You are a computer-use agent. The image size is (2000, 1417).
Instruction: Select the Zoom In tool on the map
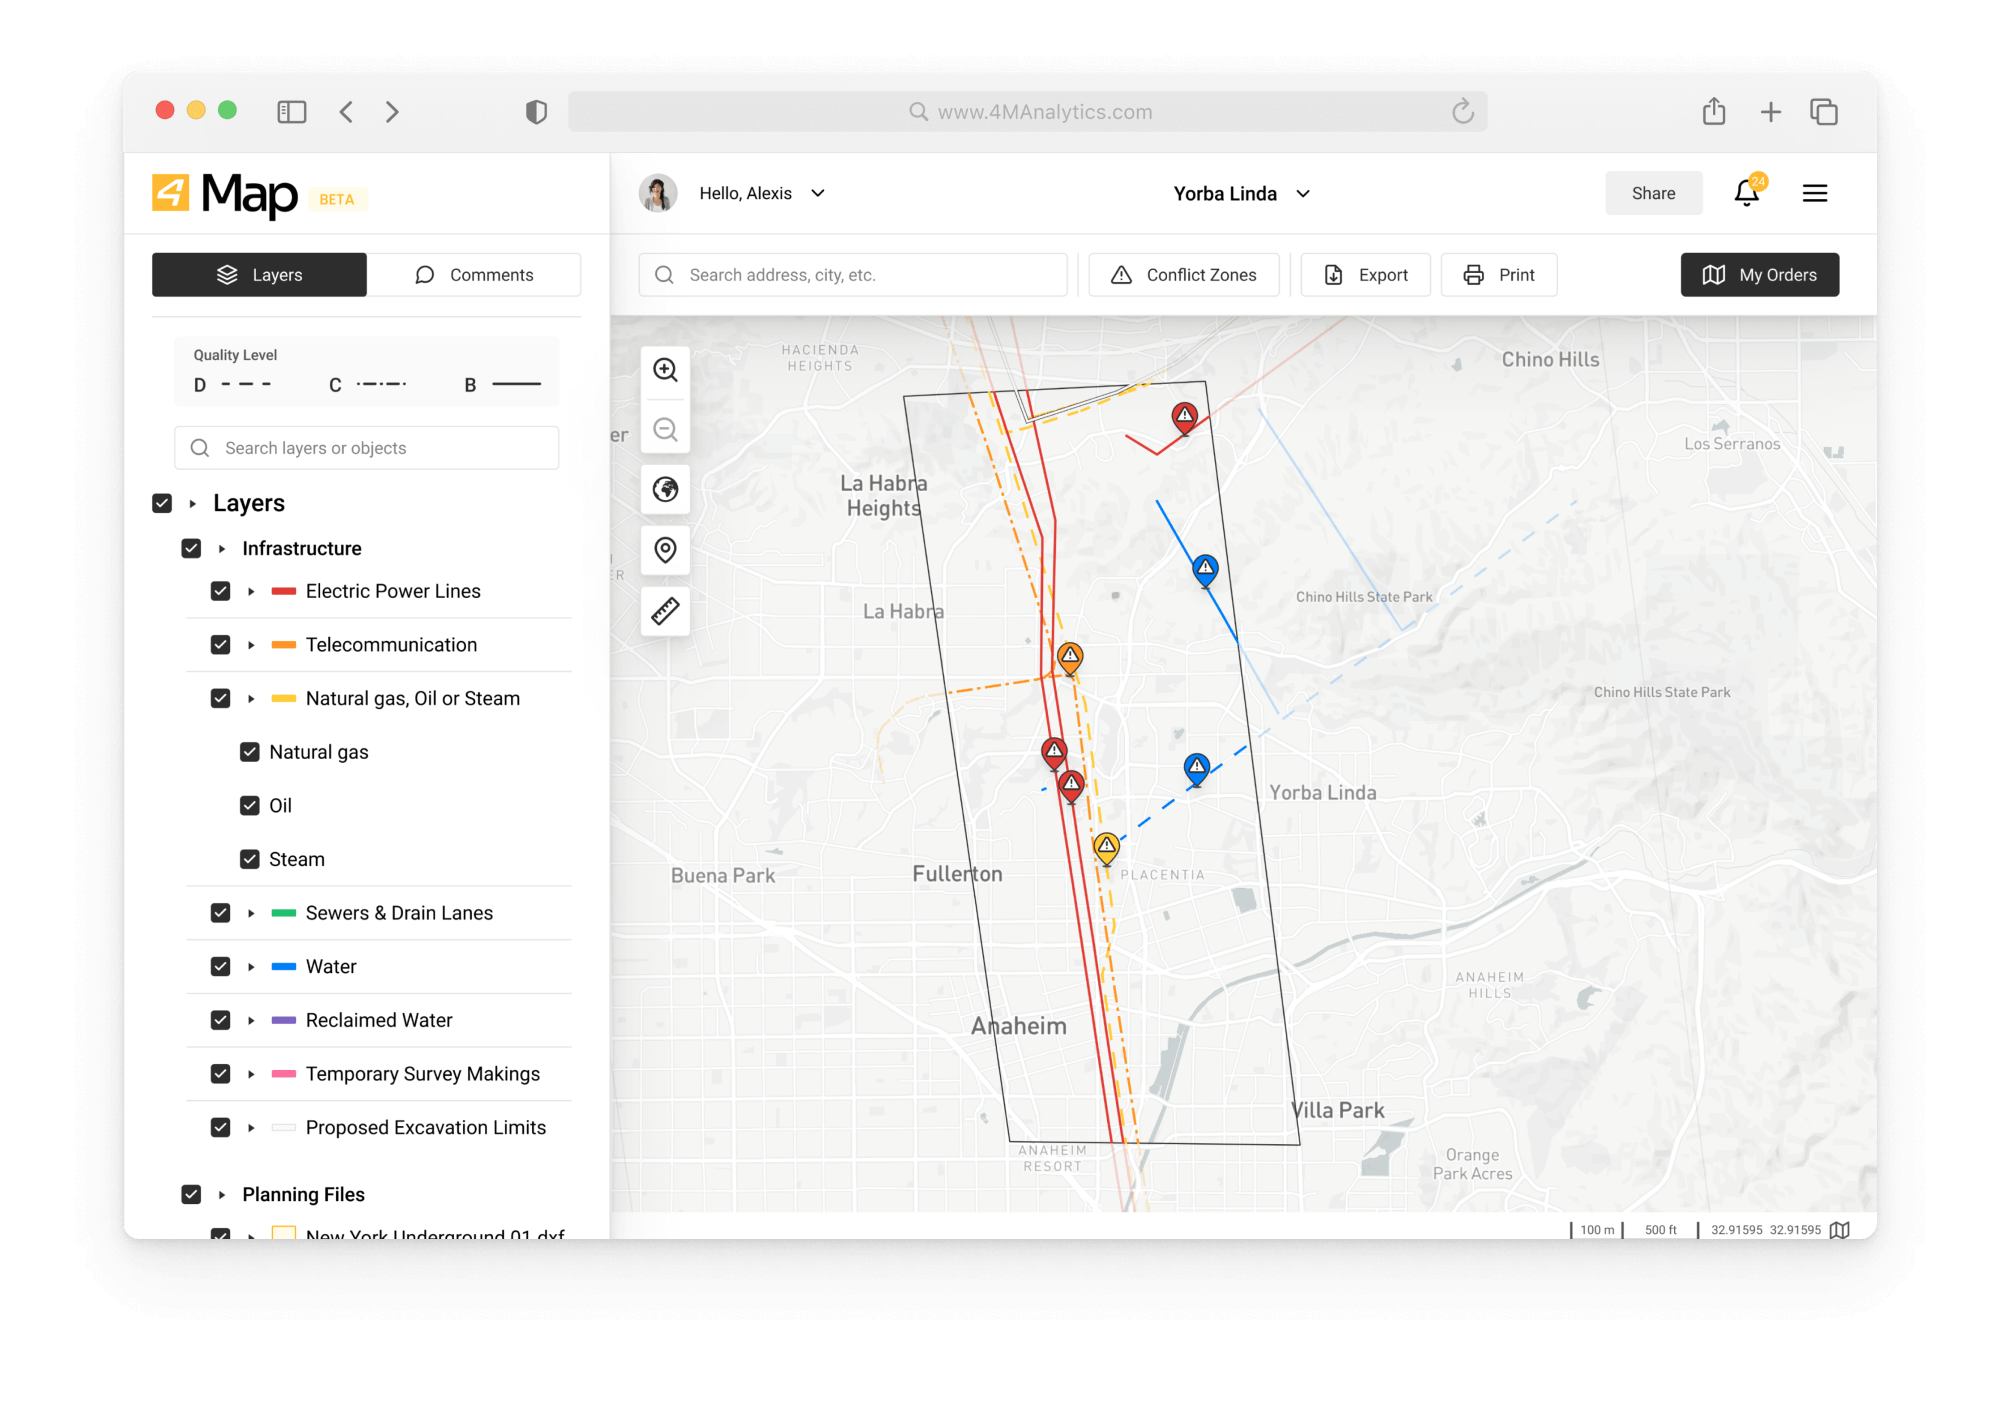(x=665, y=369)
